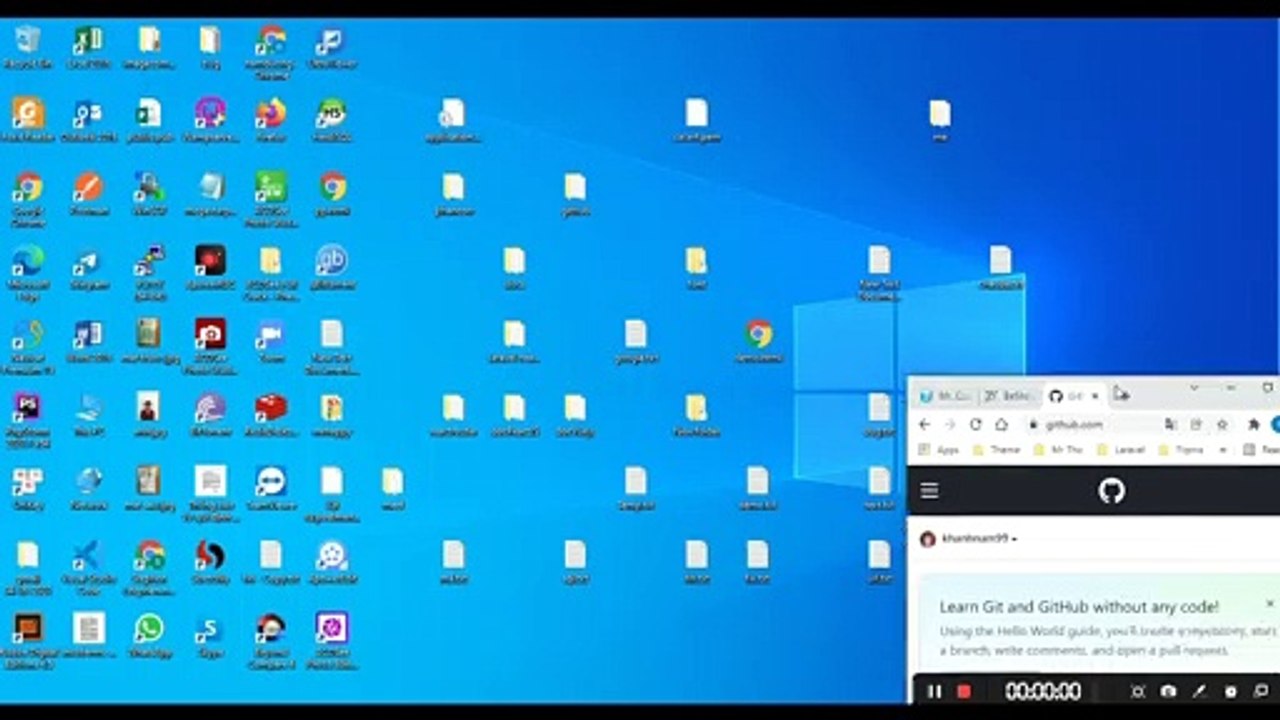This screenshot has height=720, width=1280.
Task: Launch the Postman desktop shortcut
Action: click(88, 193)
